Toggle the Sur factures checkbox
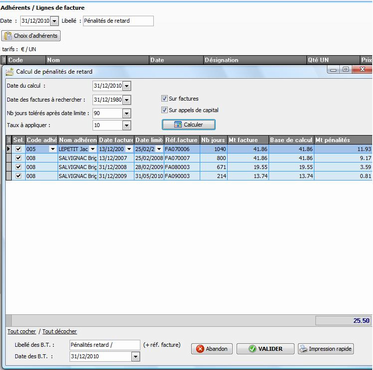Viewport: 373px width, 370px height. (x=164, y=99)
